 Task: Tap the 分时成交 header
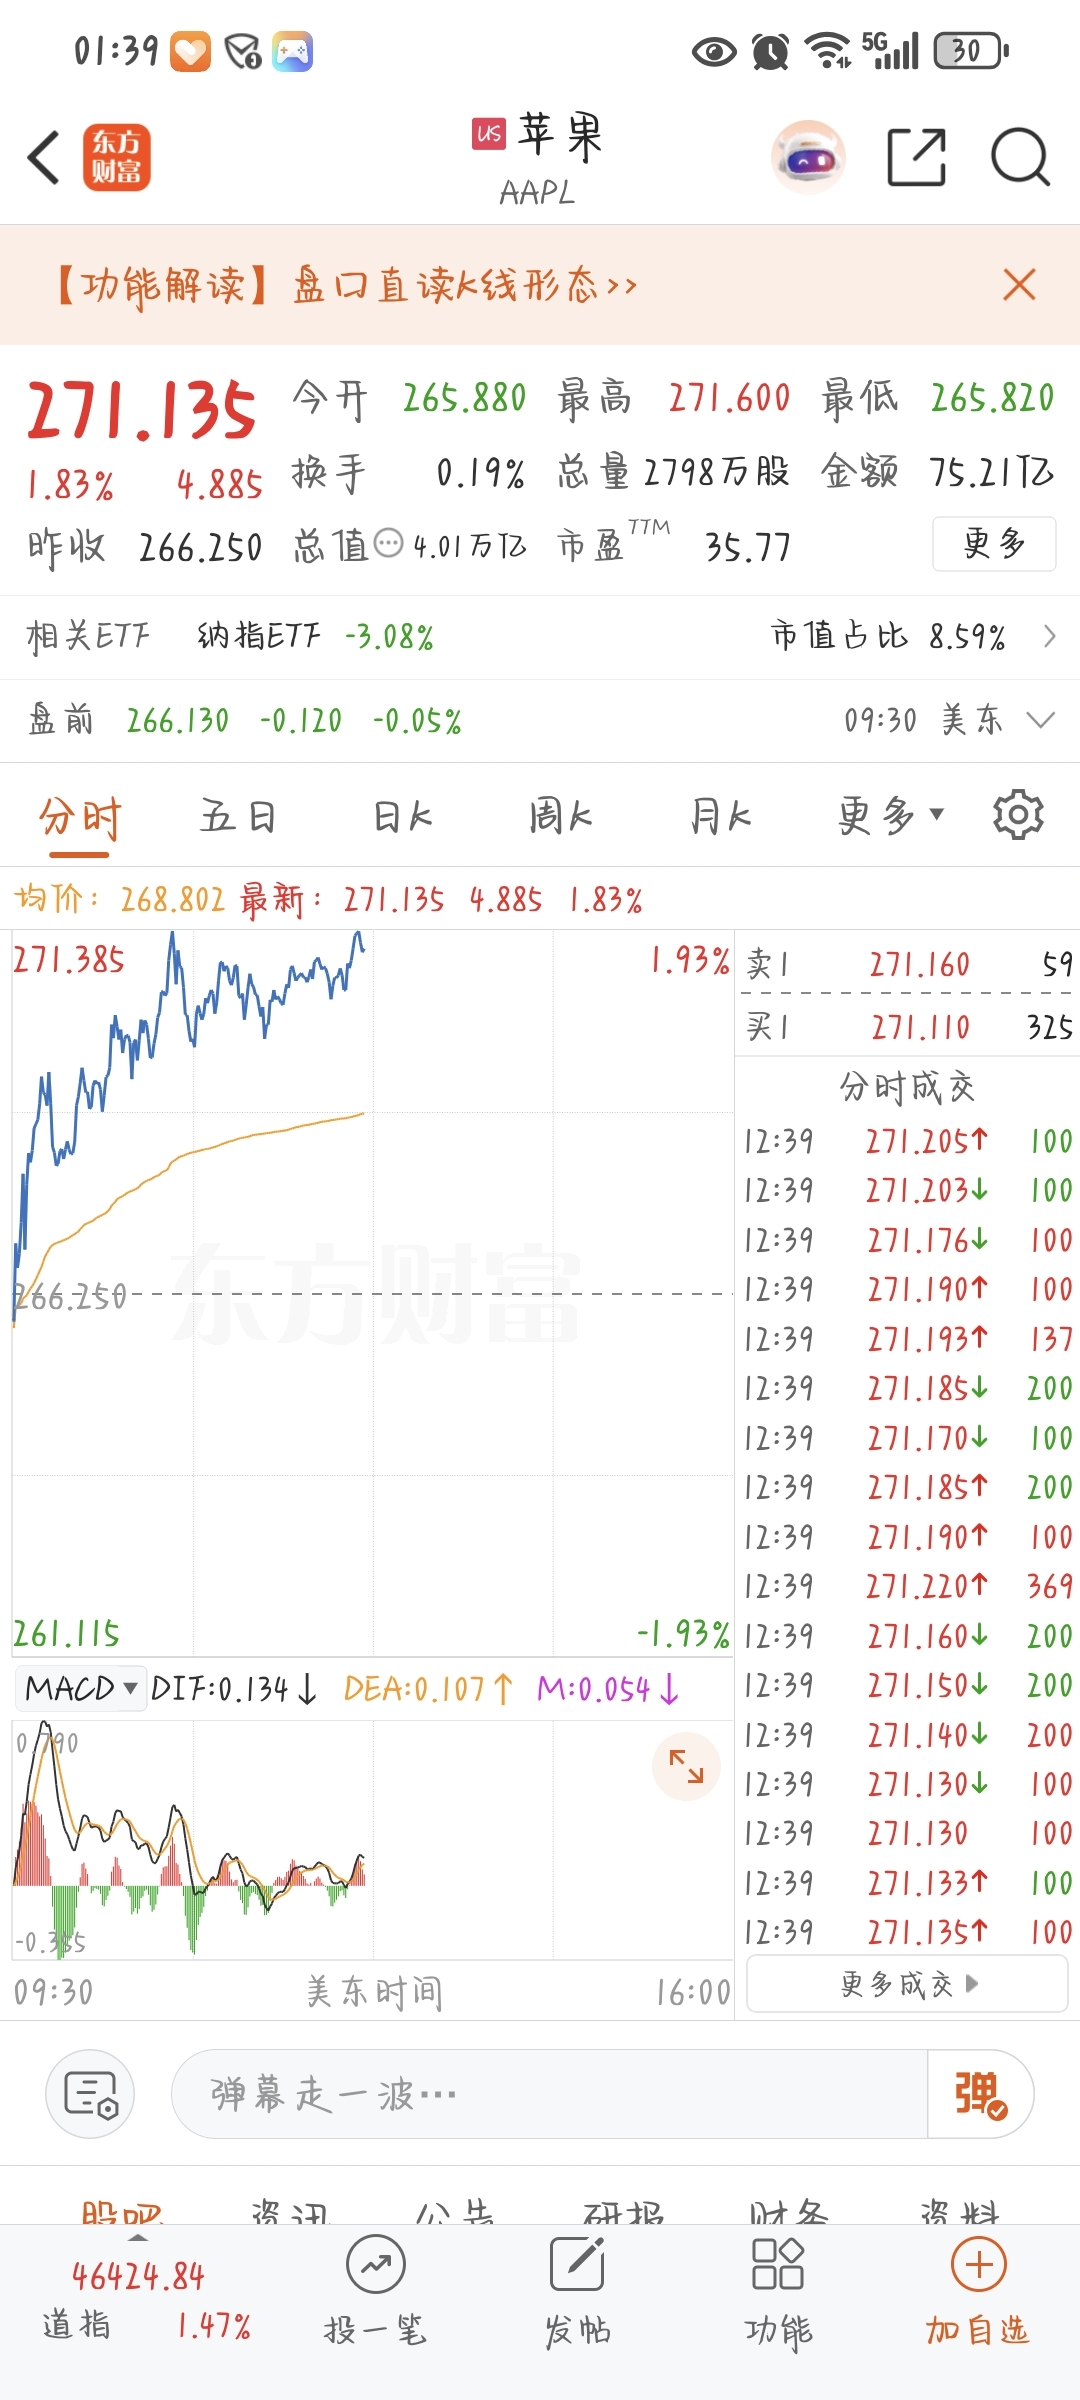click(x=906, y=1086)
